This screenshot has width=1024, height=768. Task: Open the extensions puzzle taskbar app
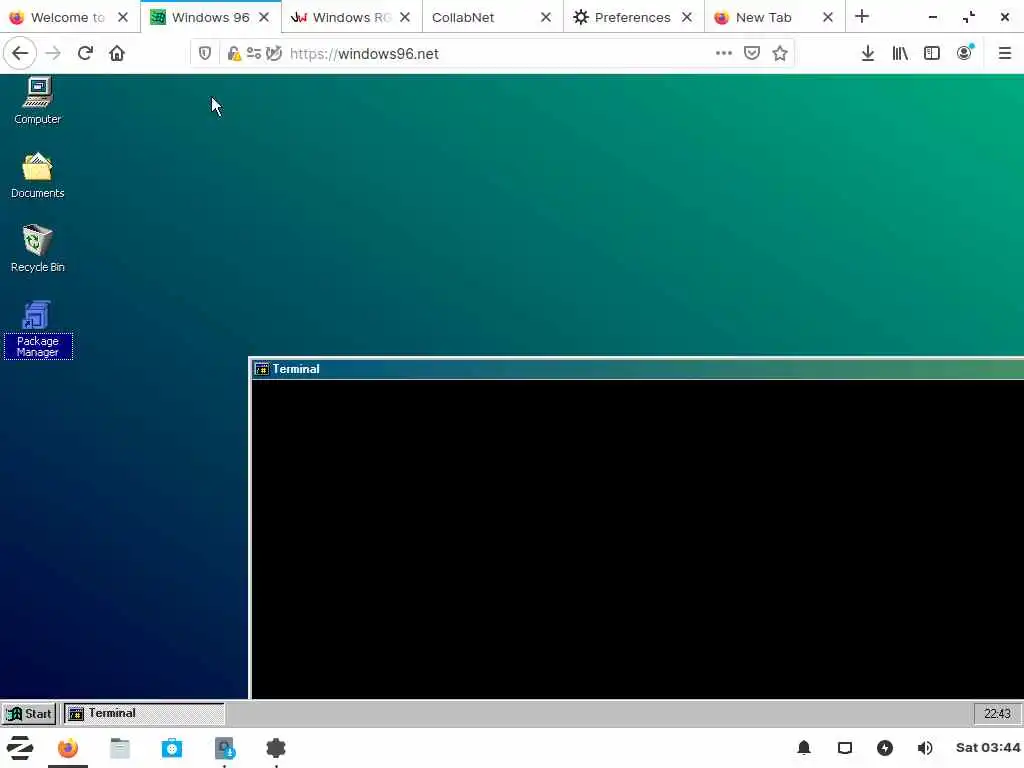coord(276,748)
